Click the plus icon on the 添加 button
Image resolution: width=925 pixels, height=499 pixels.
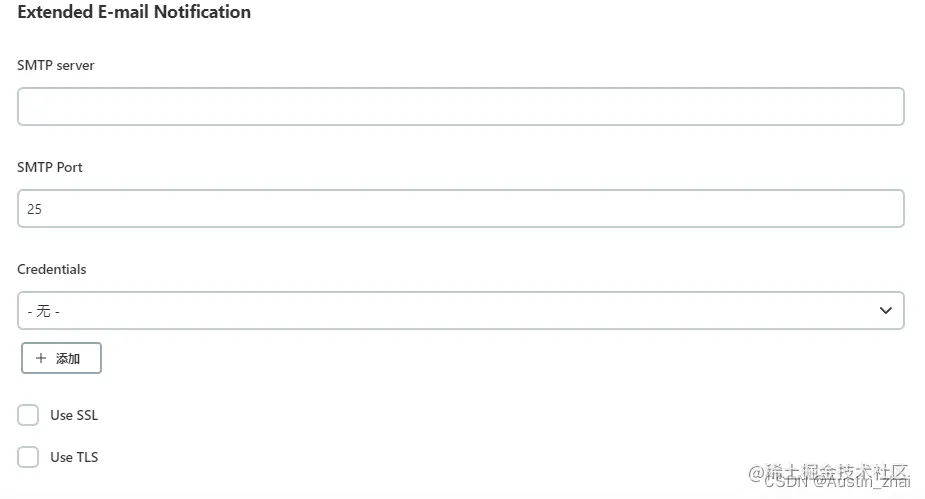point(41,358)
